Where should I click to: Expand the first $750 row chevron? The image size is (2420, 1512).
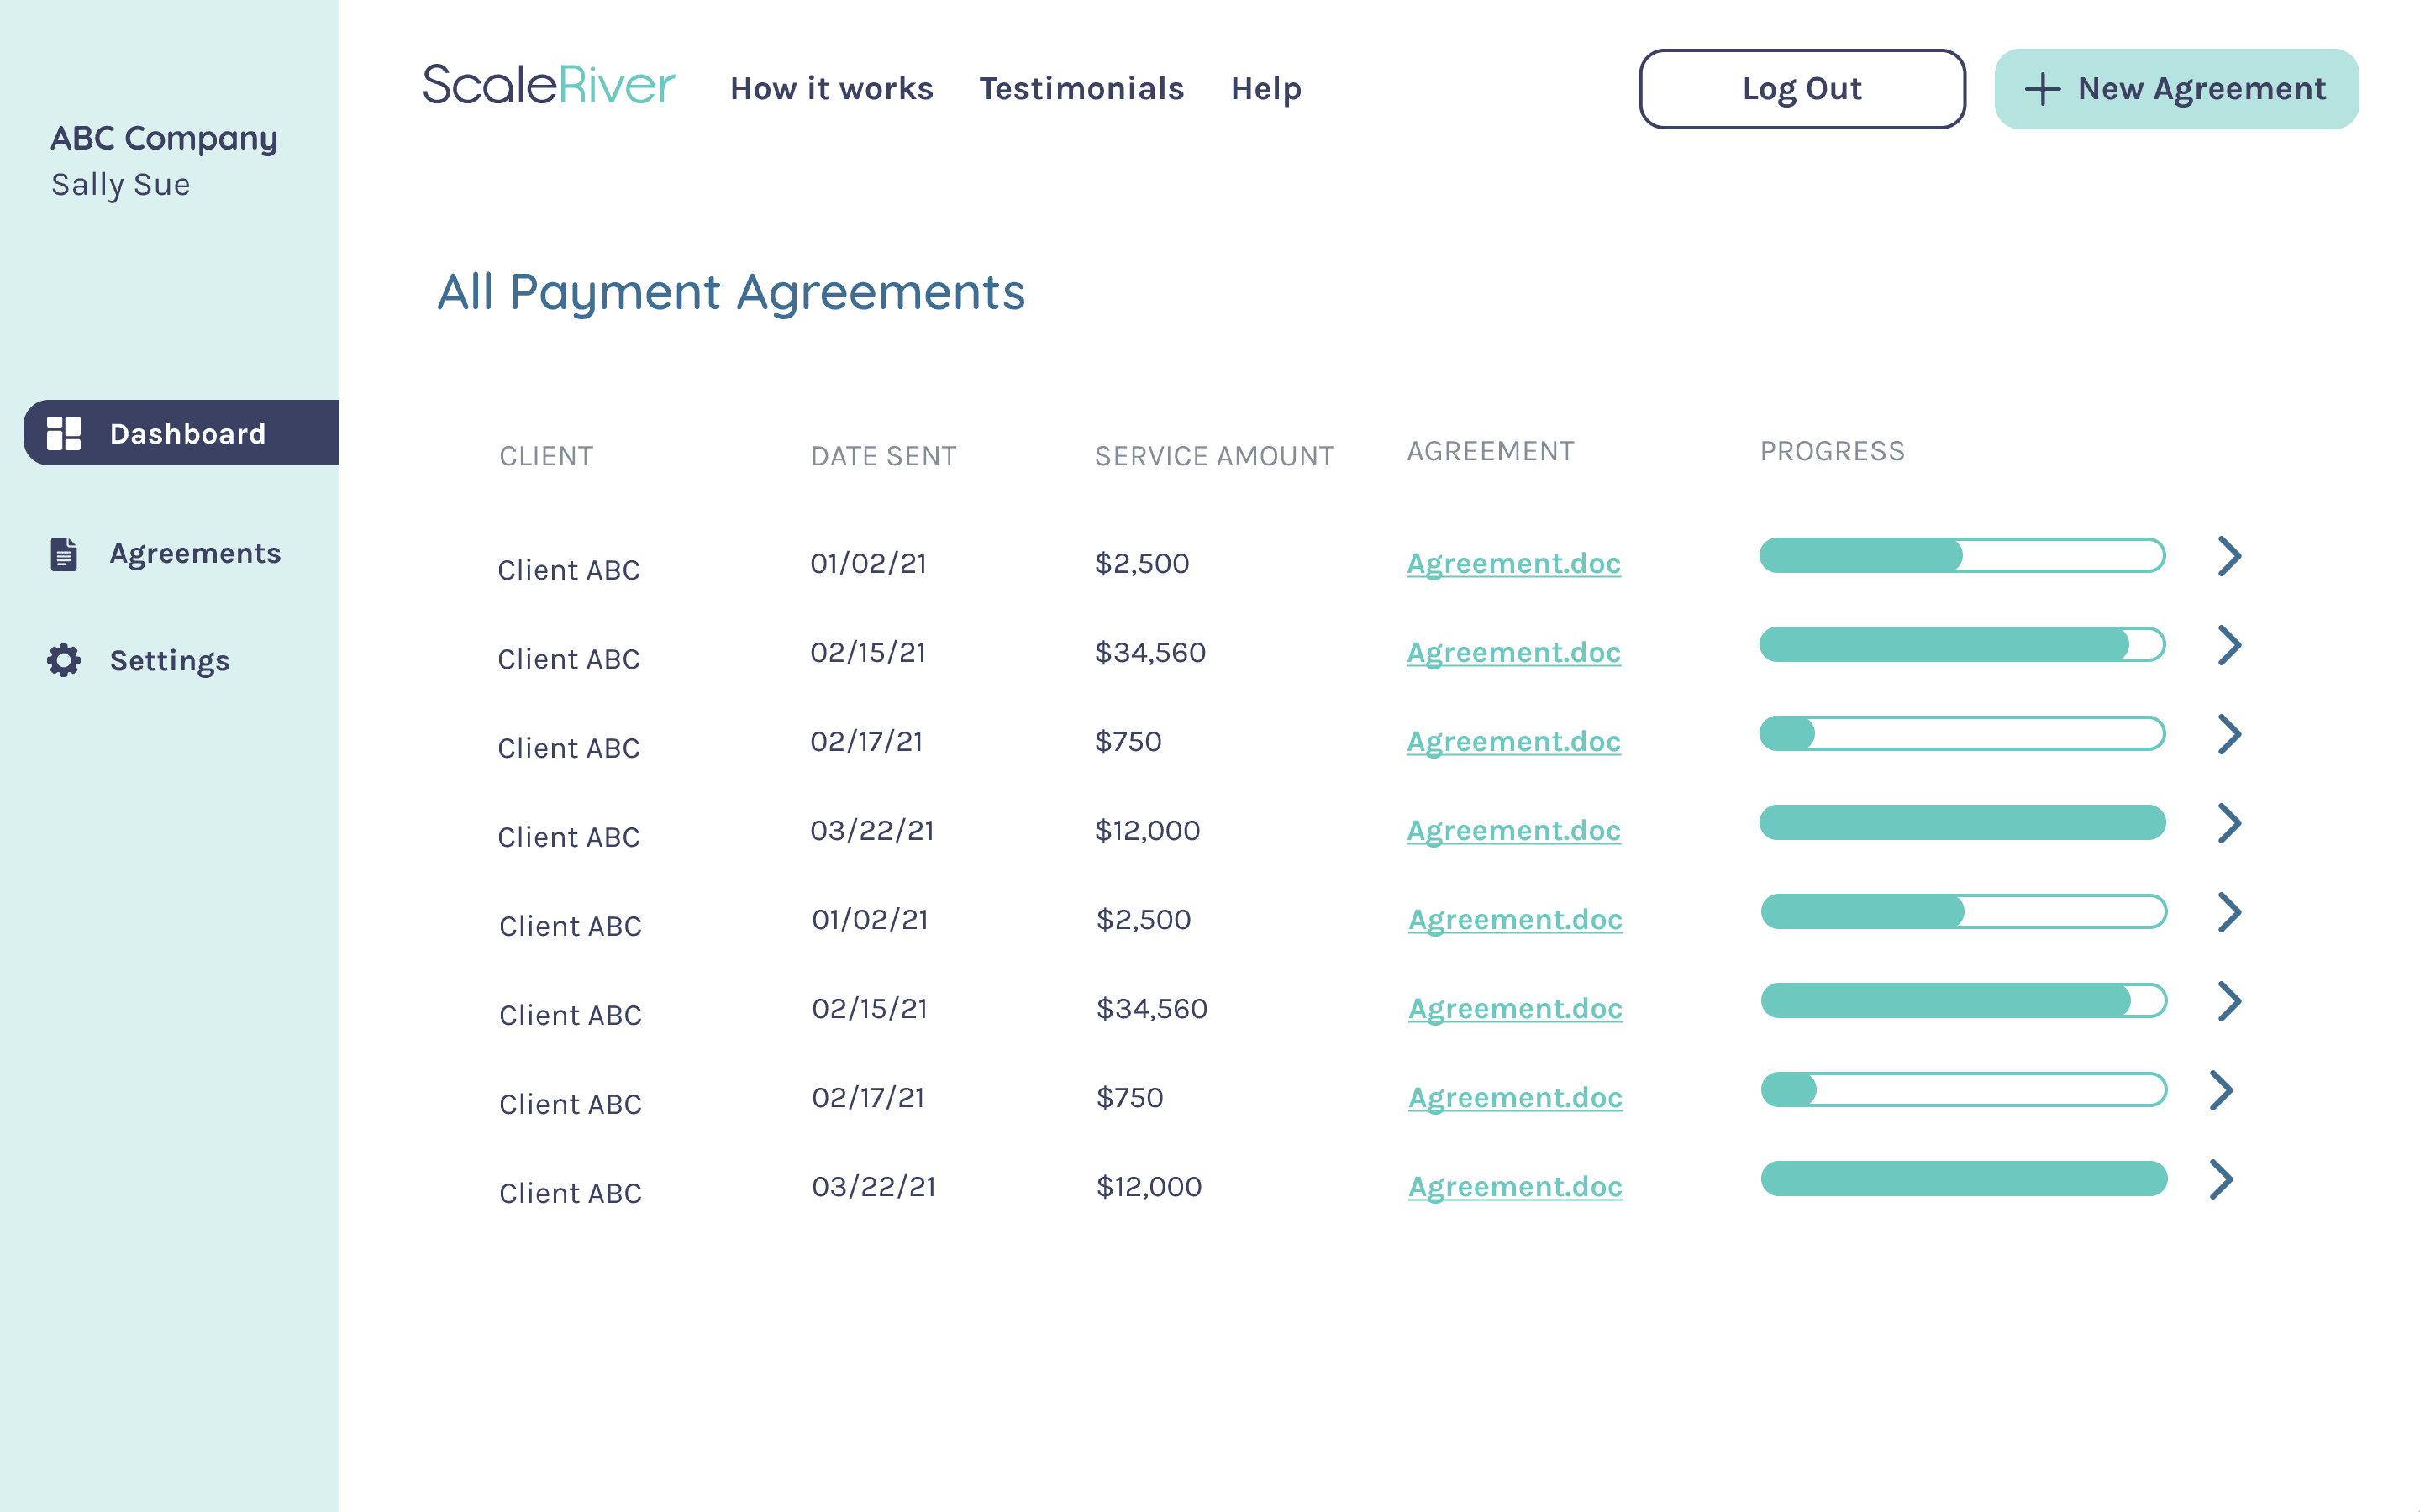pos(2229,734)
